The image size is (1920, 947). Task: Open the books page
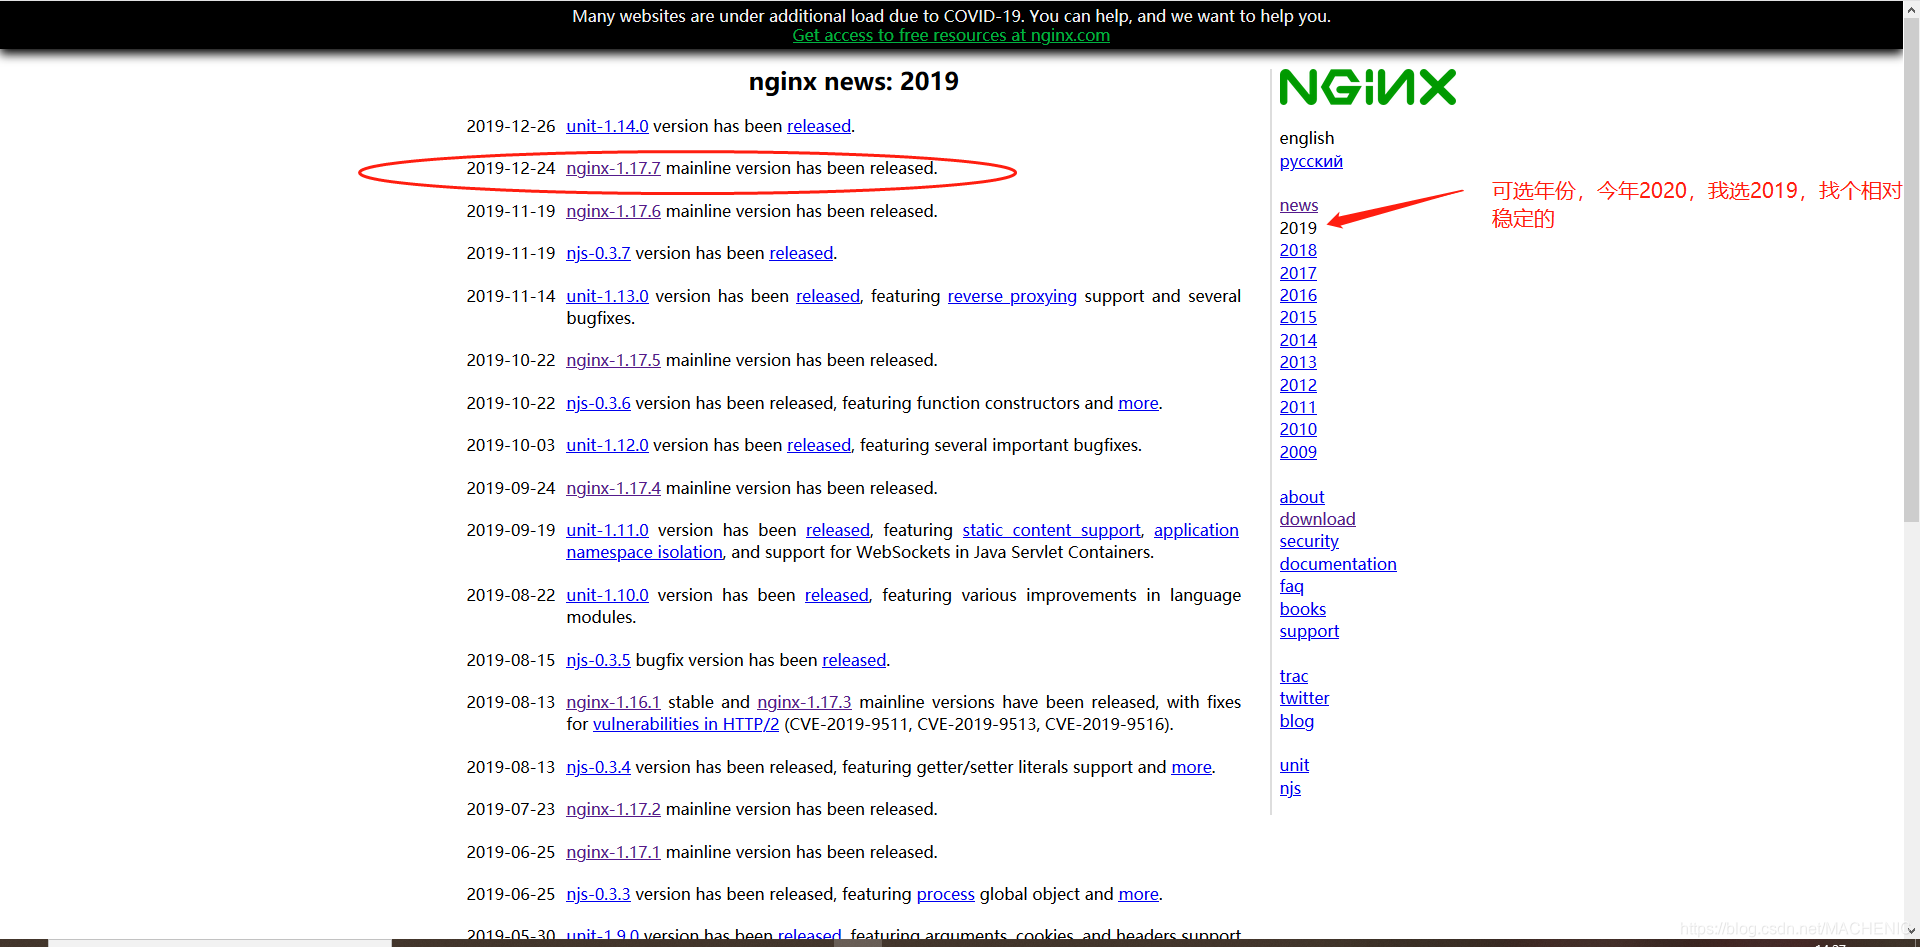(1302, 609)
